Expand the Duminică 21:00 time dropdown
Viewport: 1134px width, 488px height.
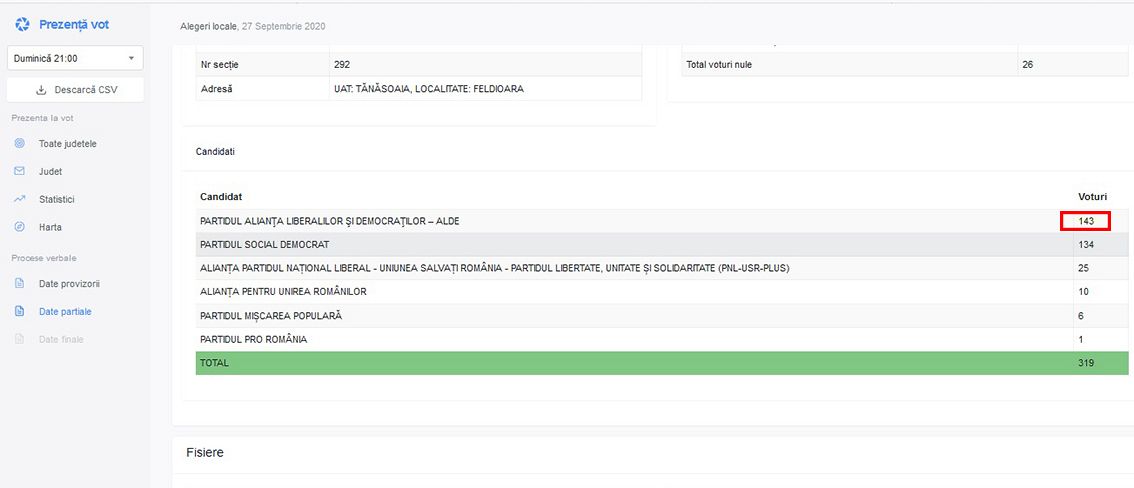[75, 59]
